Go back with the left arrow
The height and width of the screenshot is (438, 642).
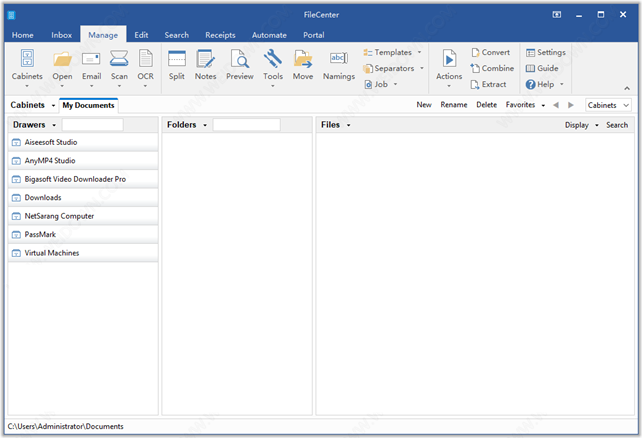556,105
